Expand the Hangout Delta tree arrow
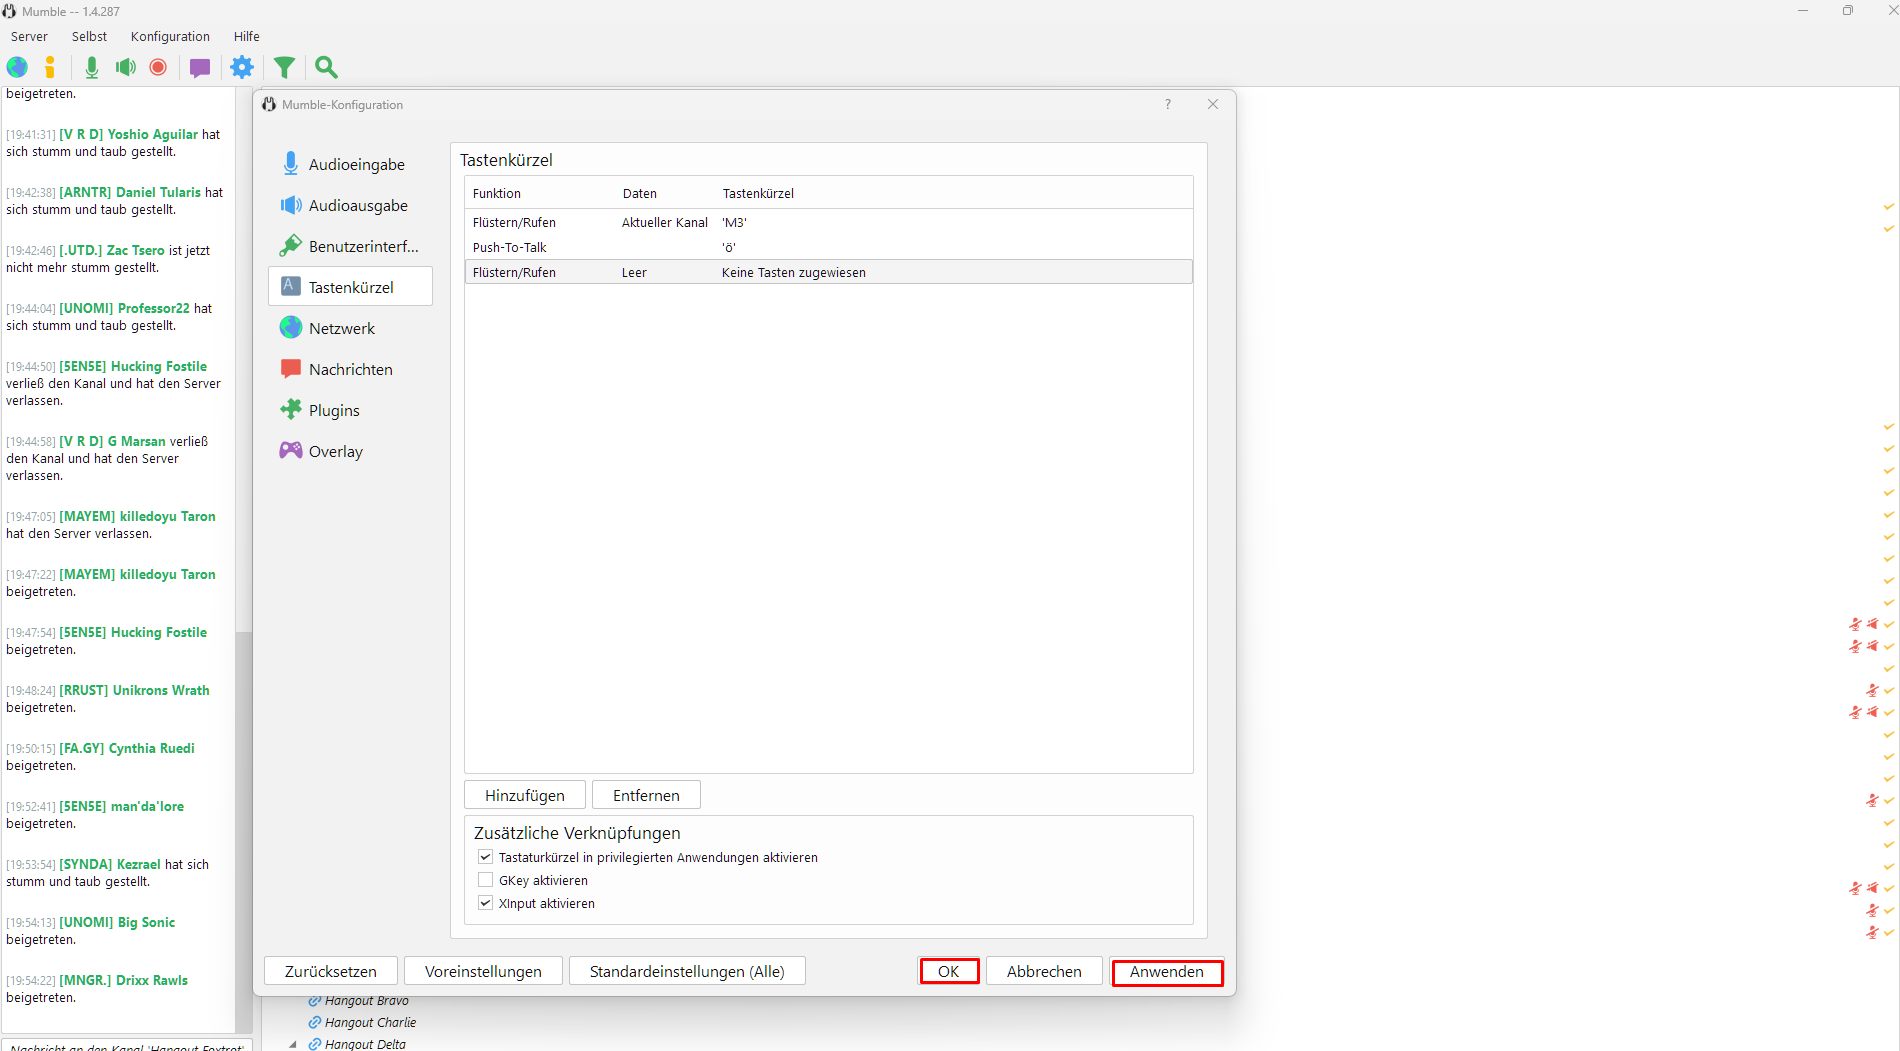 tap(293, 1044)
